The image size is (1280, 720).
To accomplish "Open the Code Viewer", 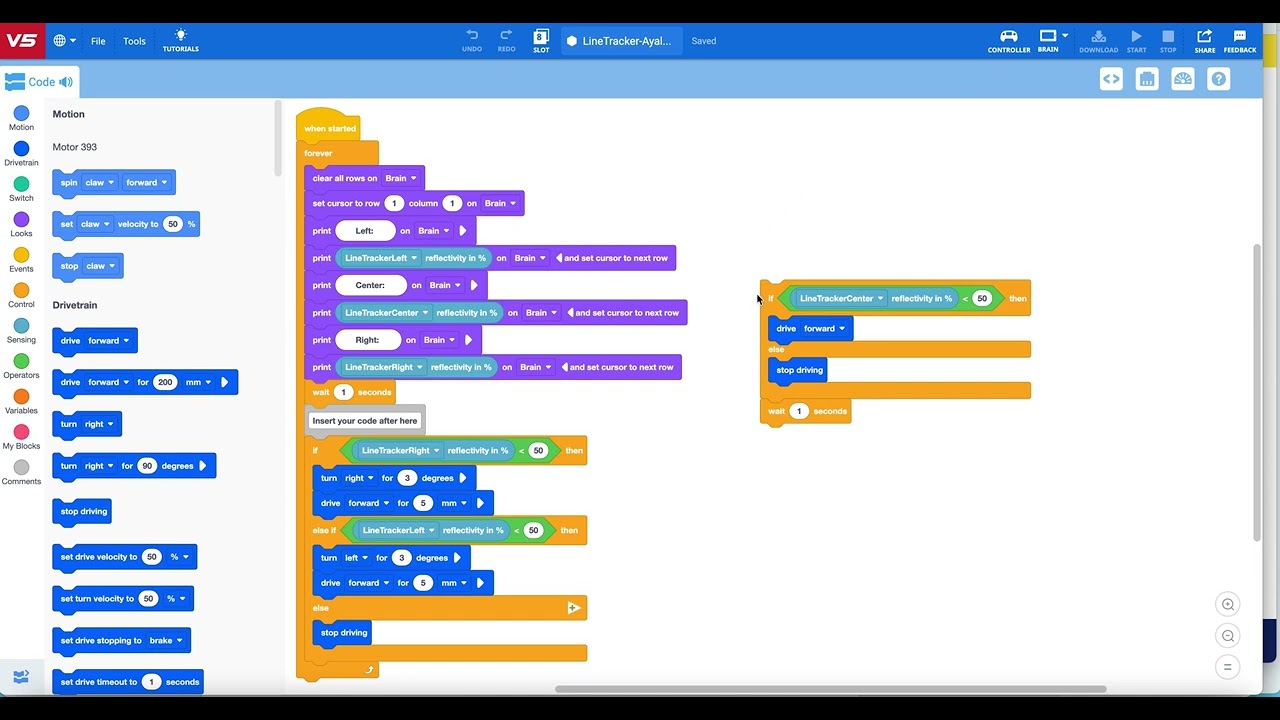I will tap(1111, 80).
